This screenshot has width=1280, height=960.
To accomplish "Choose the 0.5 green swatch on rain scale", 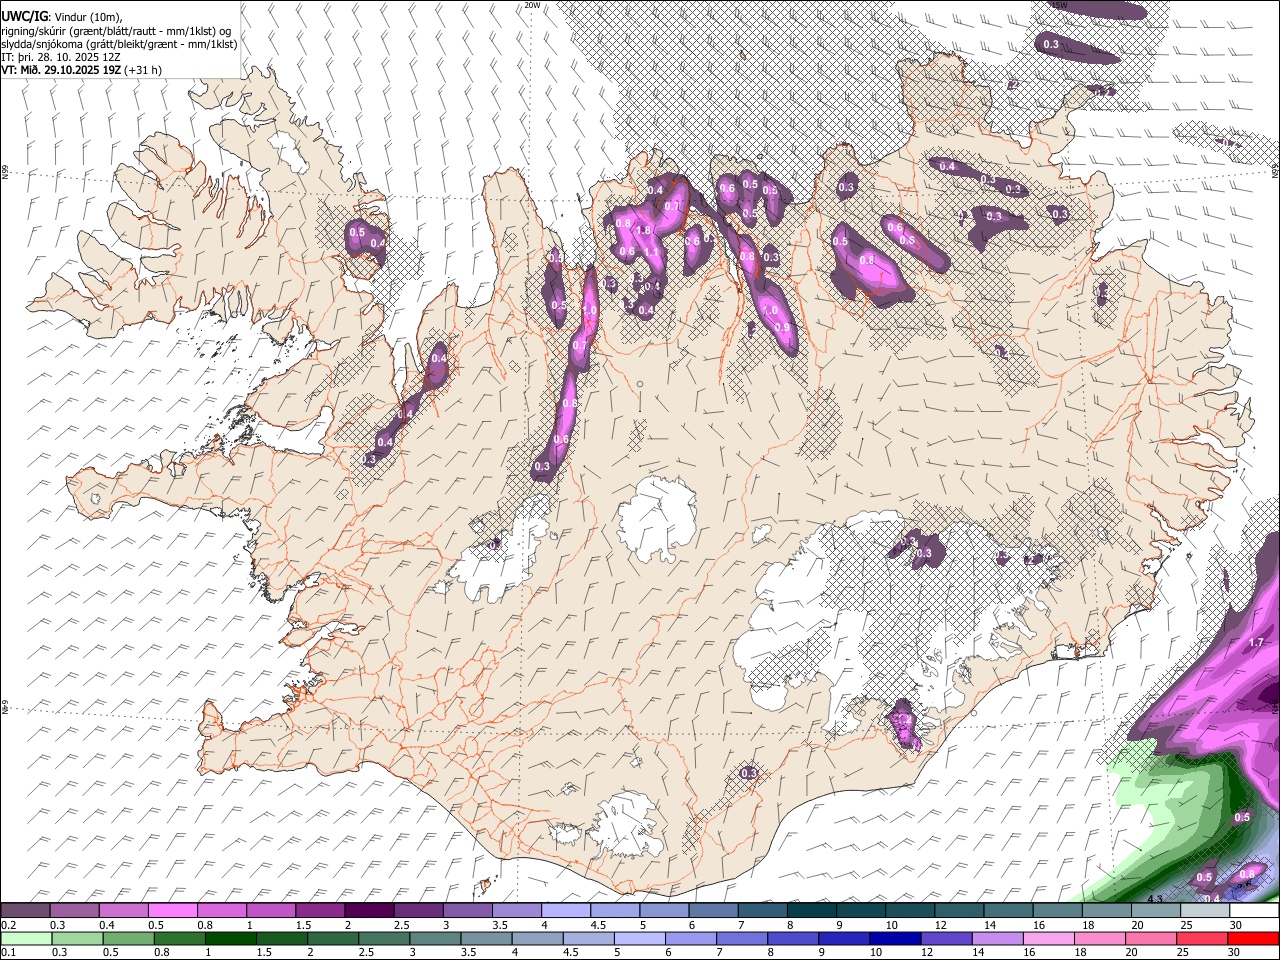I will coord(127,939).
